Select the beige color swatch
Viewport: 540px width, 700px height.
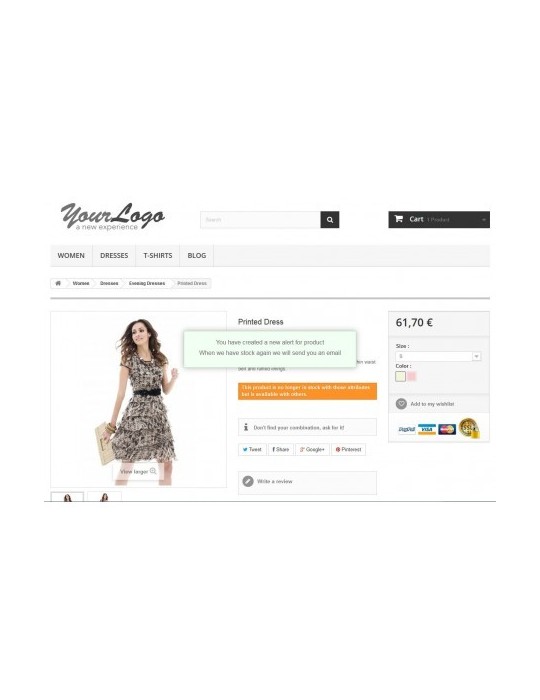click(400, 376)
